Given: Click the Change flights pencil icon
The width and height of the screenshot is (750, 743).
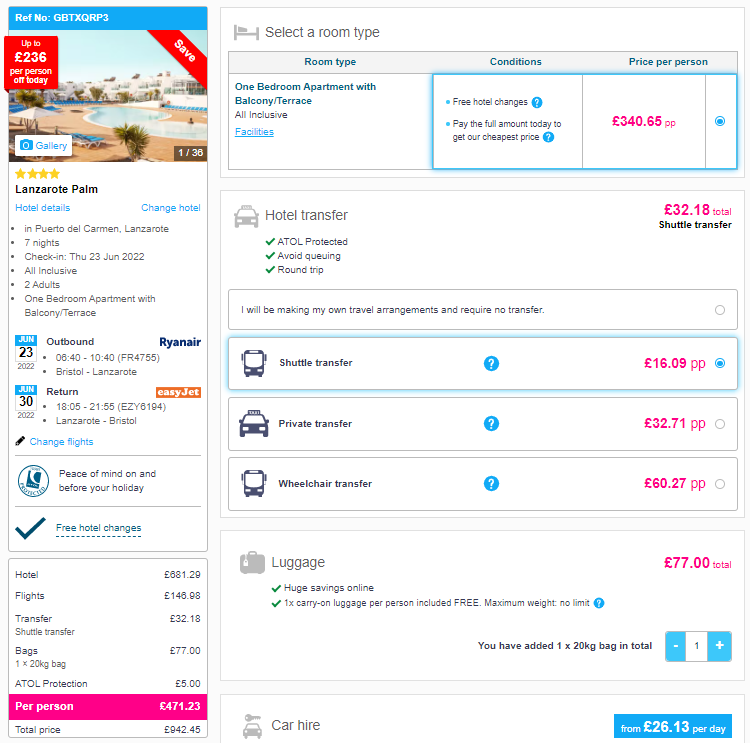Looking at the screenshot, I should click(20, 441).
